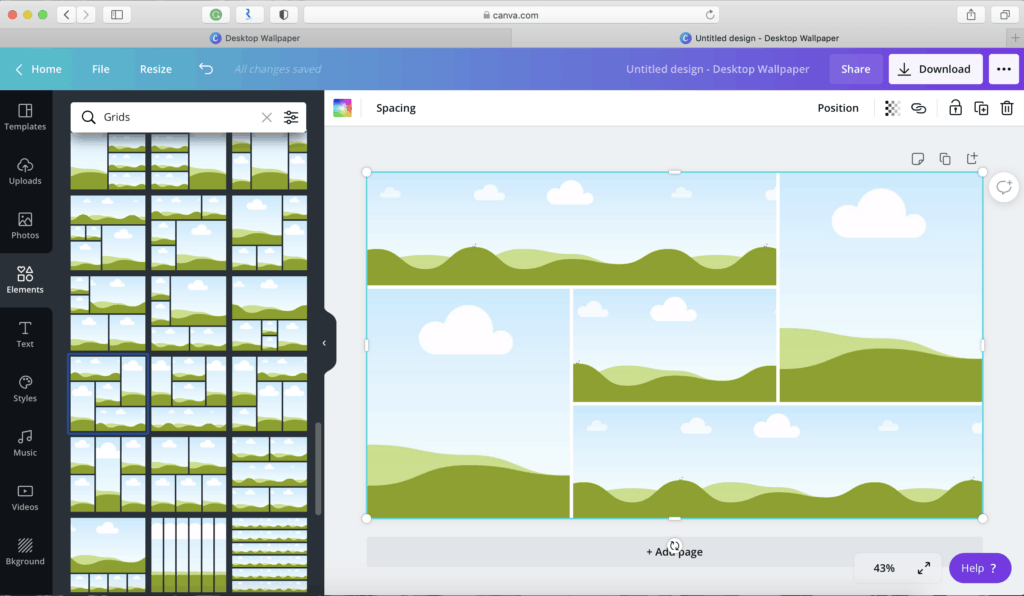Add notes to page icon
This screenshot has height=596, width=1024.
[918, 159]
